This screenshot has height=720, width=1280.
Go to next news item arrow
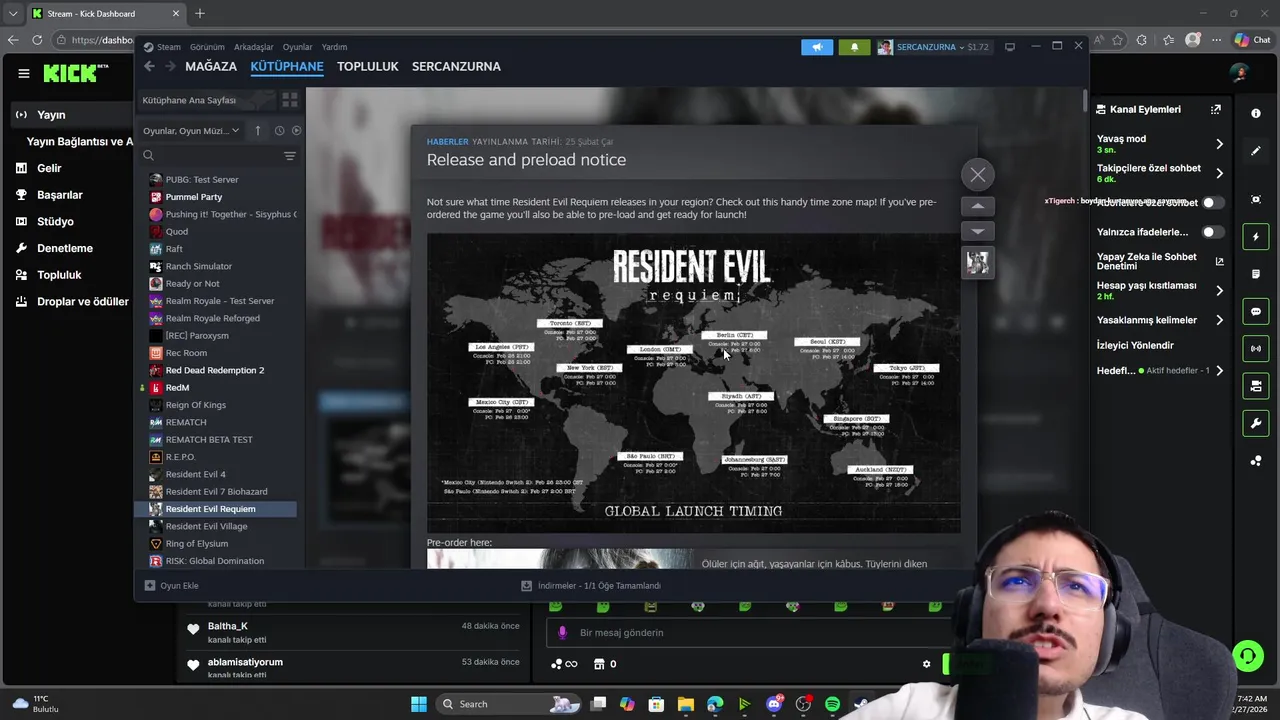(x=978, y=231)
